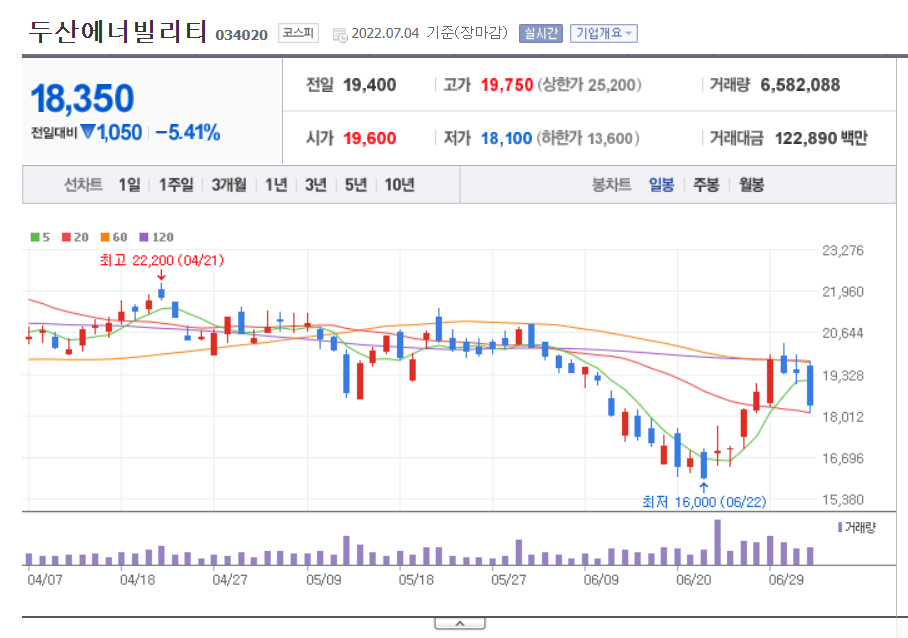Select the 10년 line chart period
Image resolution: width=908 pixels, height=638 pixels.
400,185
